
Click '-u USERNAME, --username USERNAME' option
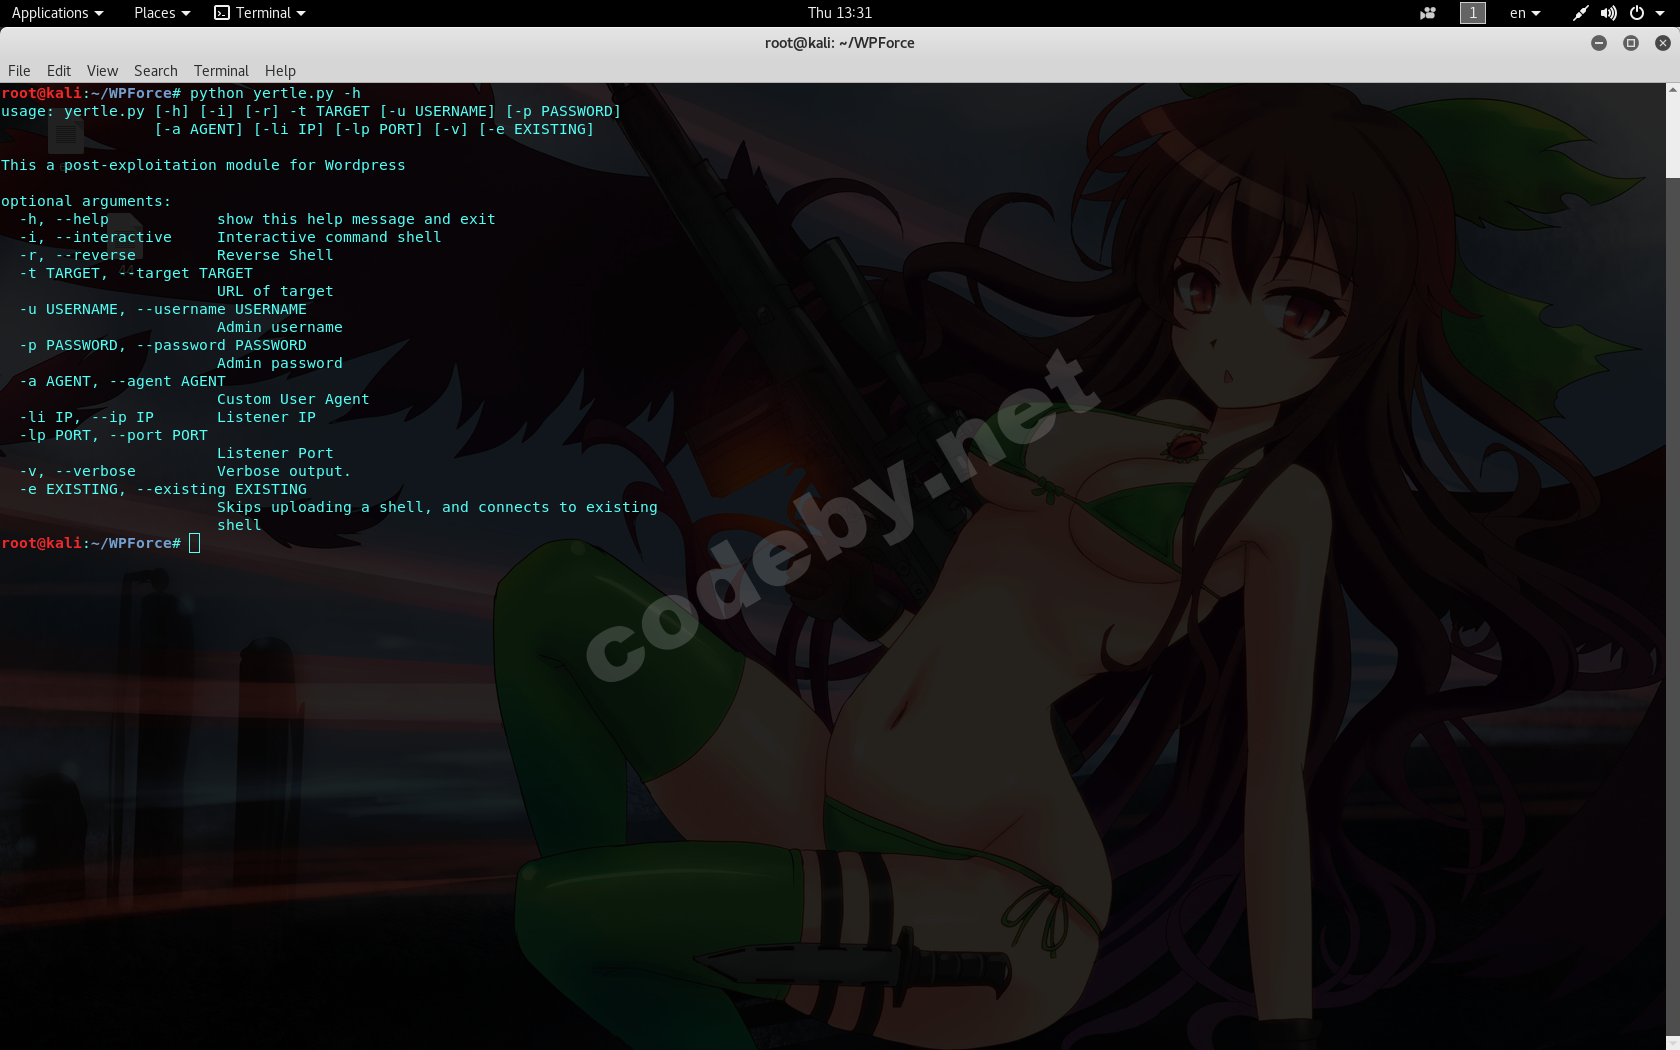[163, 309]
